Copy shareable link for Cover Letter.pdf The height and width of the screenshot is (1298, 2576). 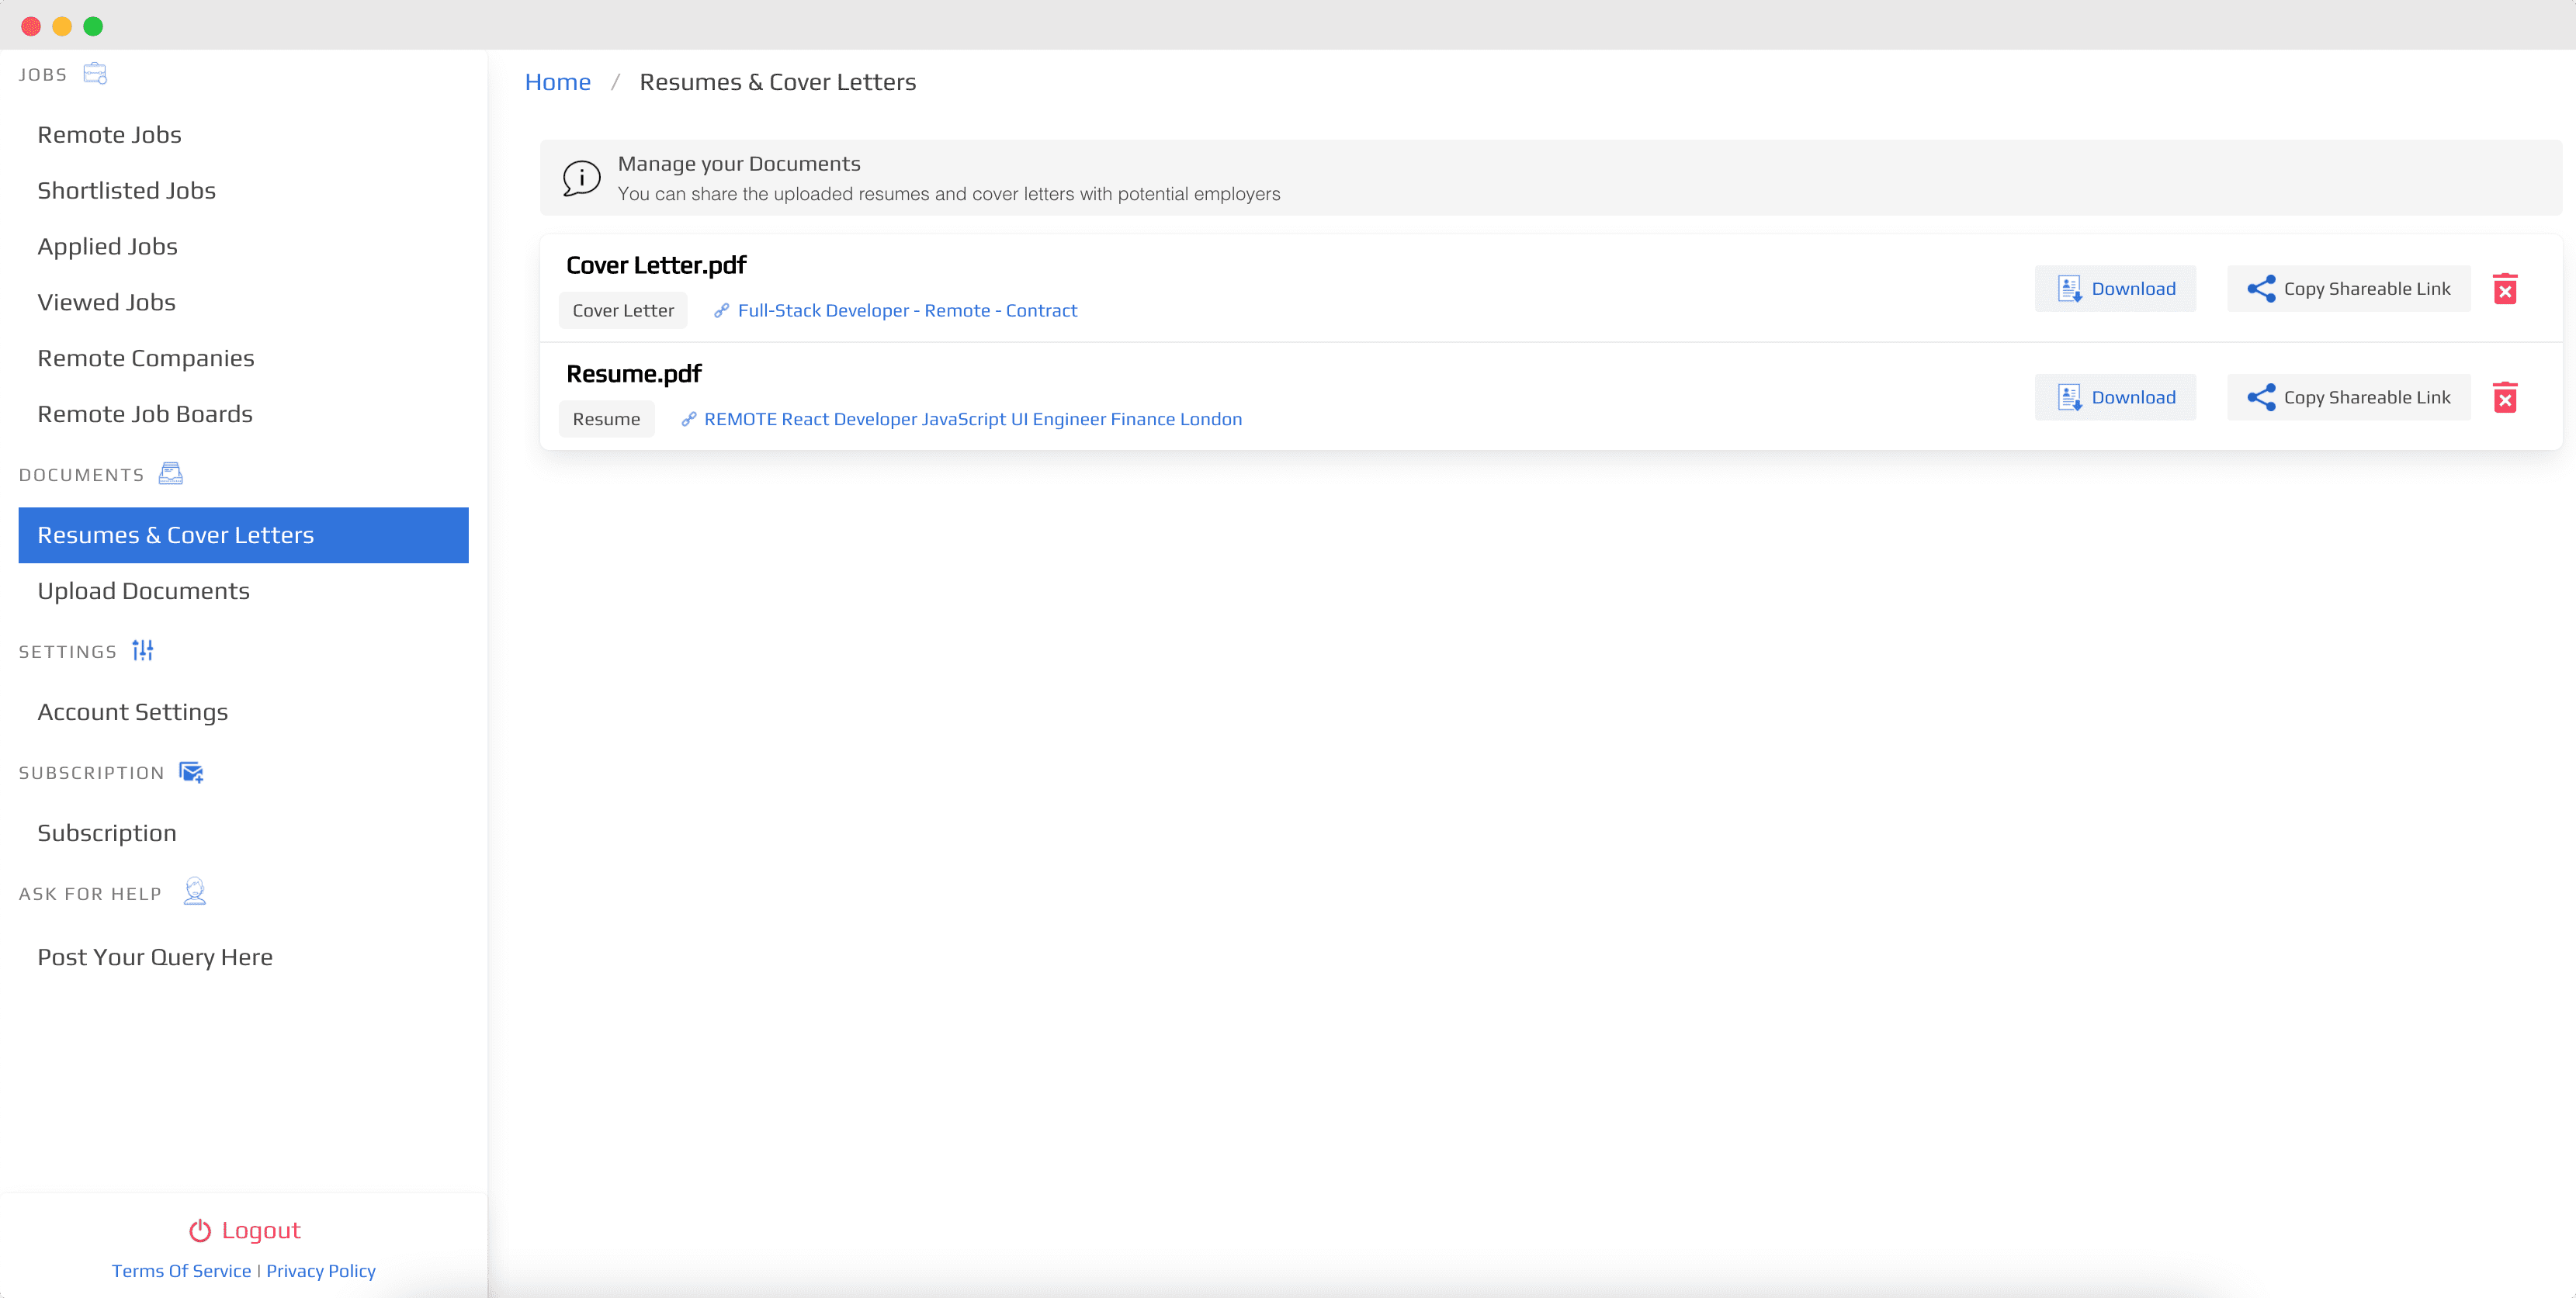click(2348, 289)
